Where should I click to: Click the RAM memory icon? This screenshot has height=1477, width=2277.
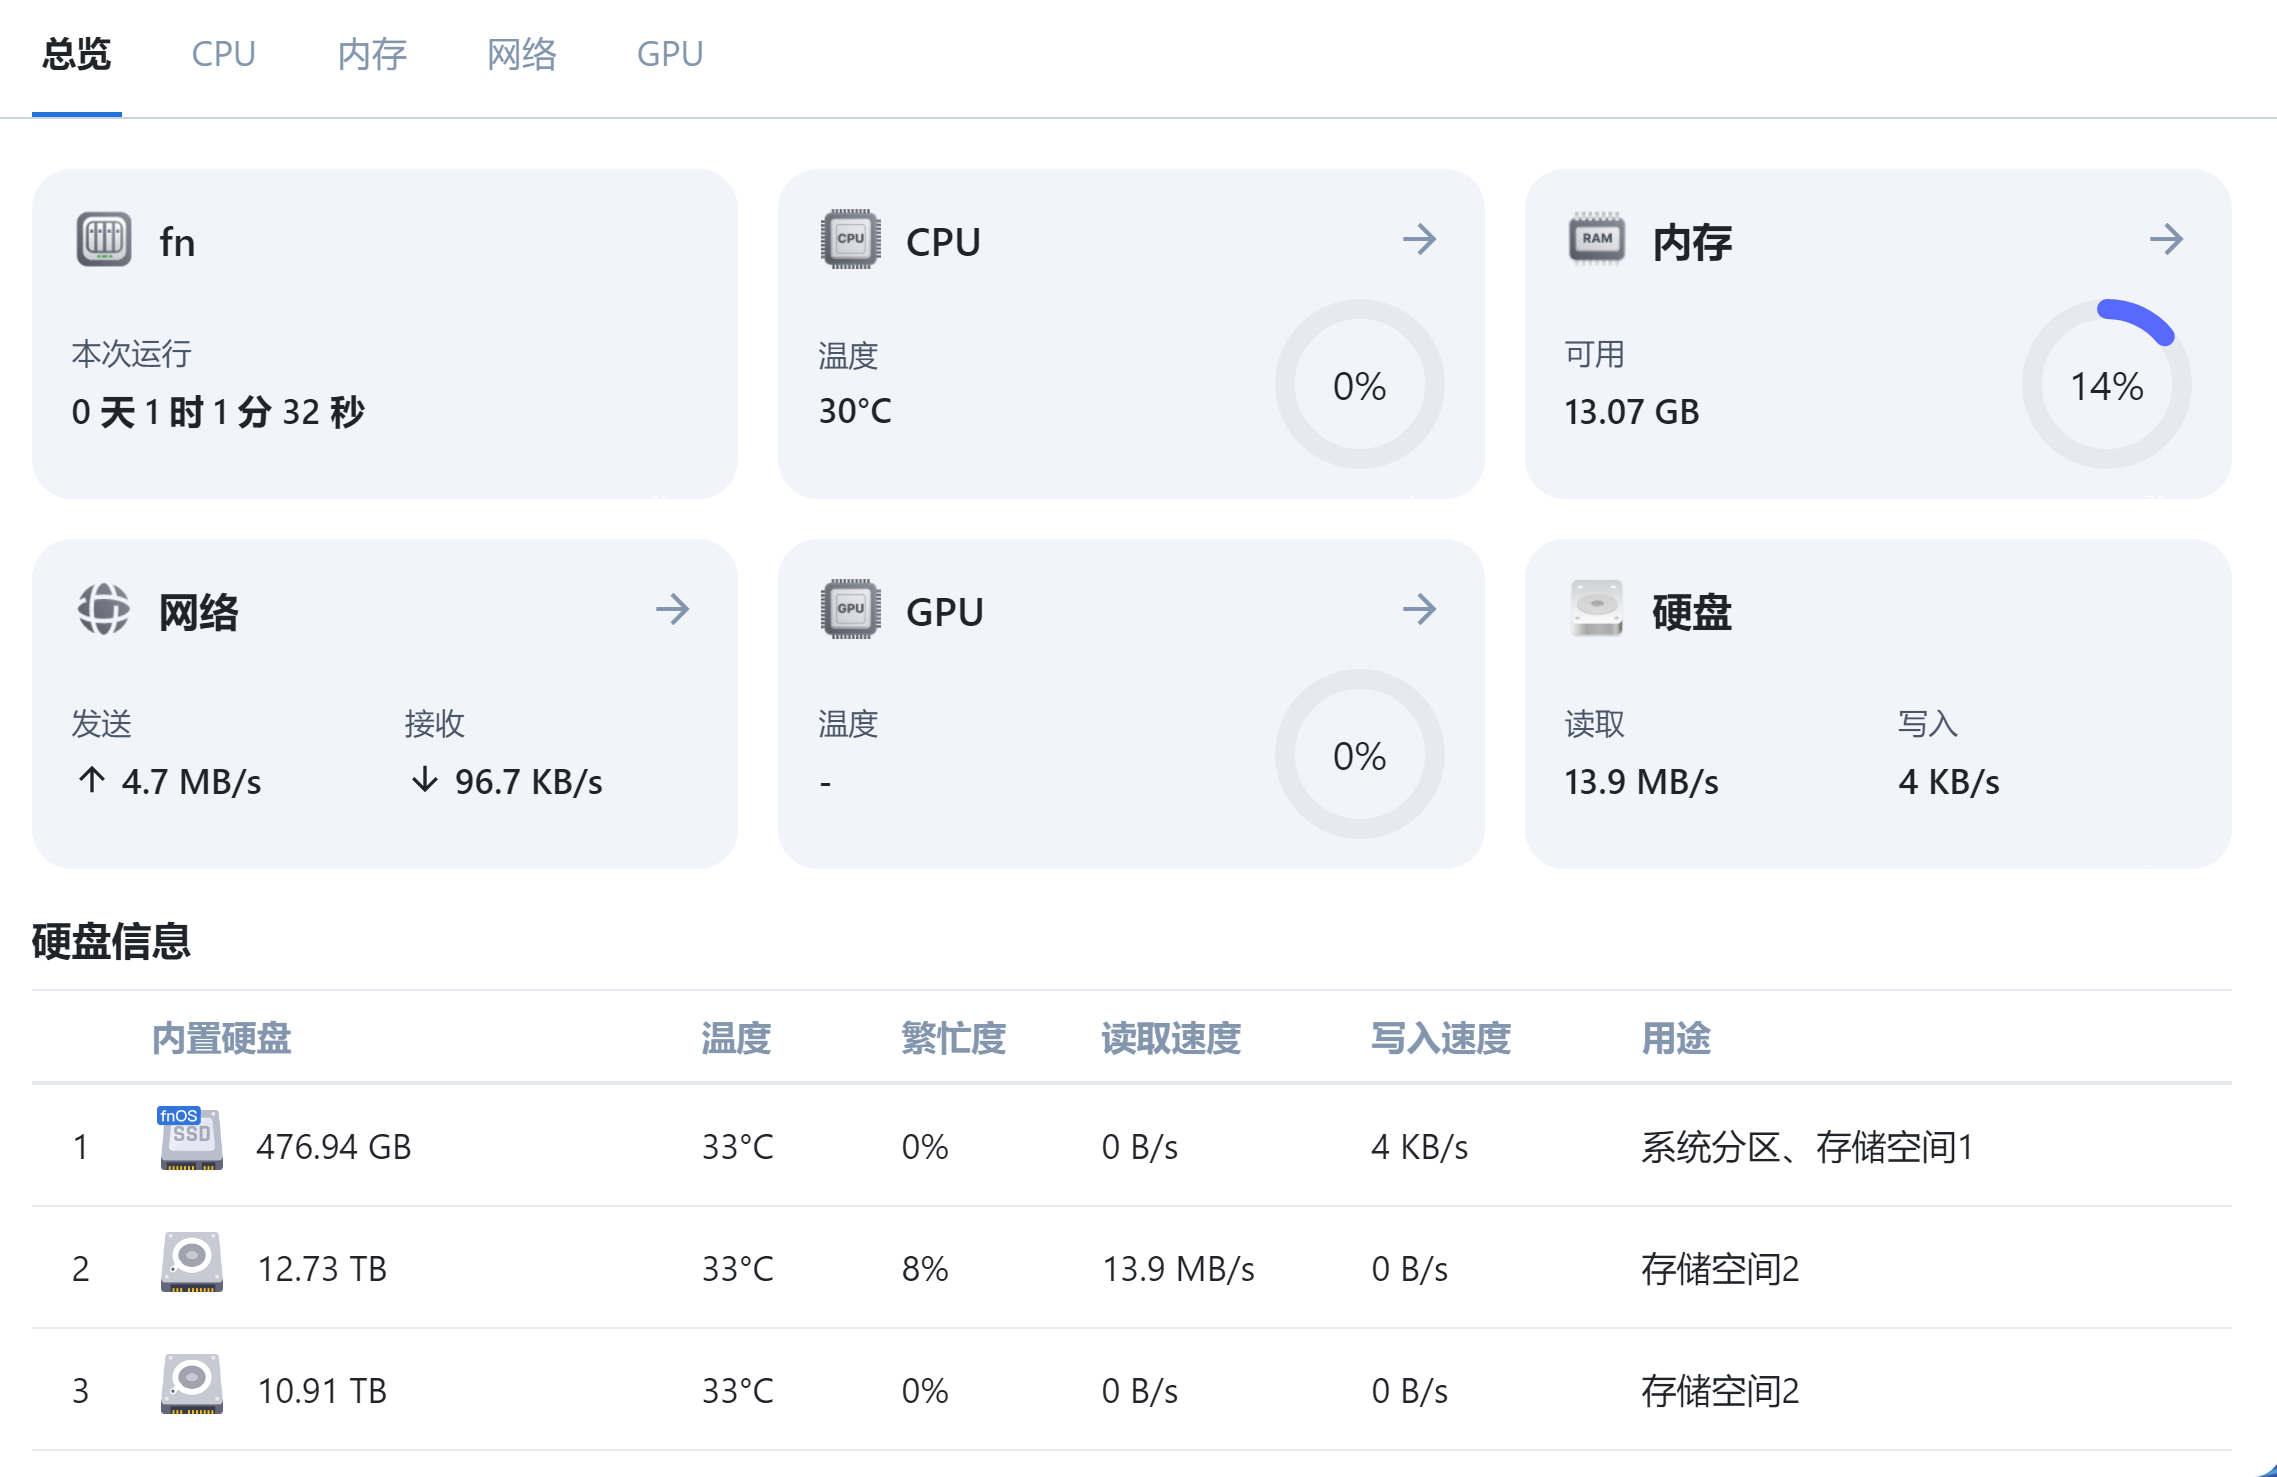pyautogui.click(x=1597, y=239)
